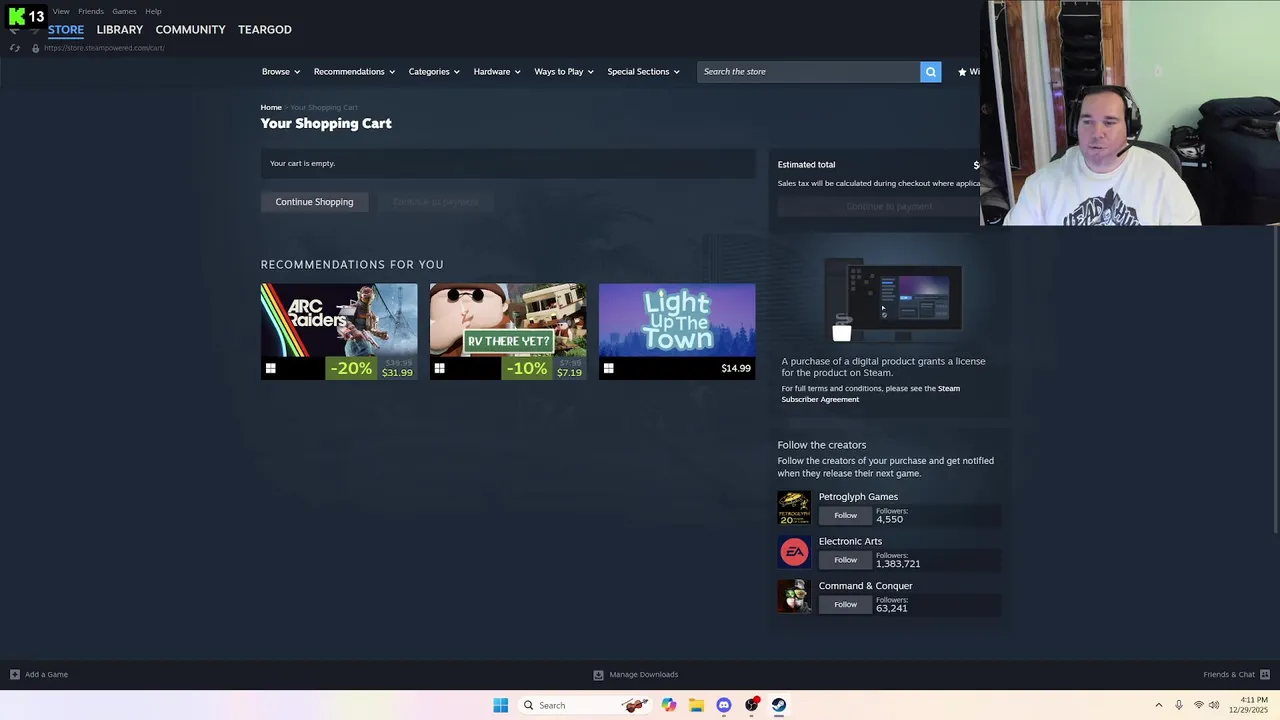
Task: Switch to the COMMUNITY tab
Action: pyautogui.click(x=190, y=30)
